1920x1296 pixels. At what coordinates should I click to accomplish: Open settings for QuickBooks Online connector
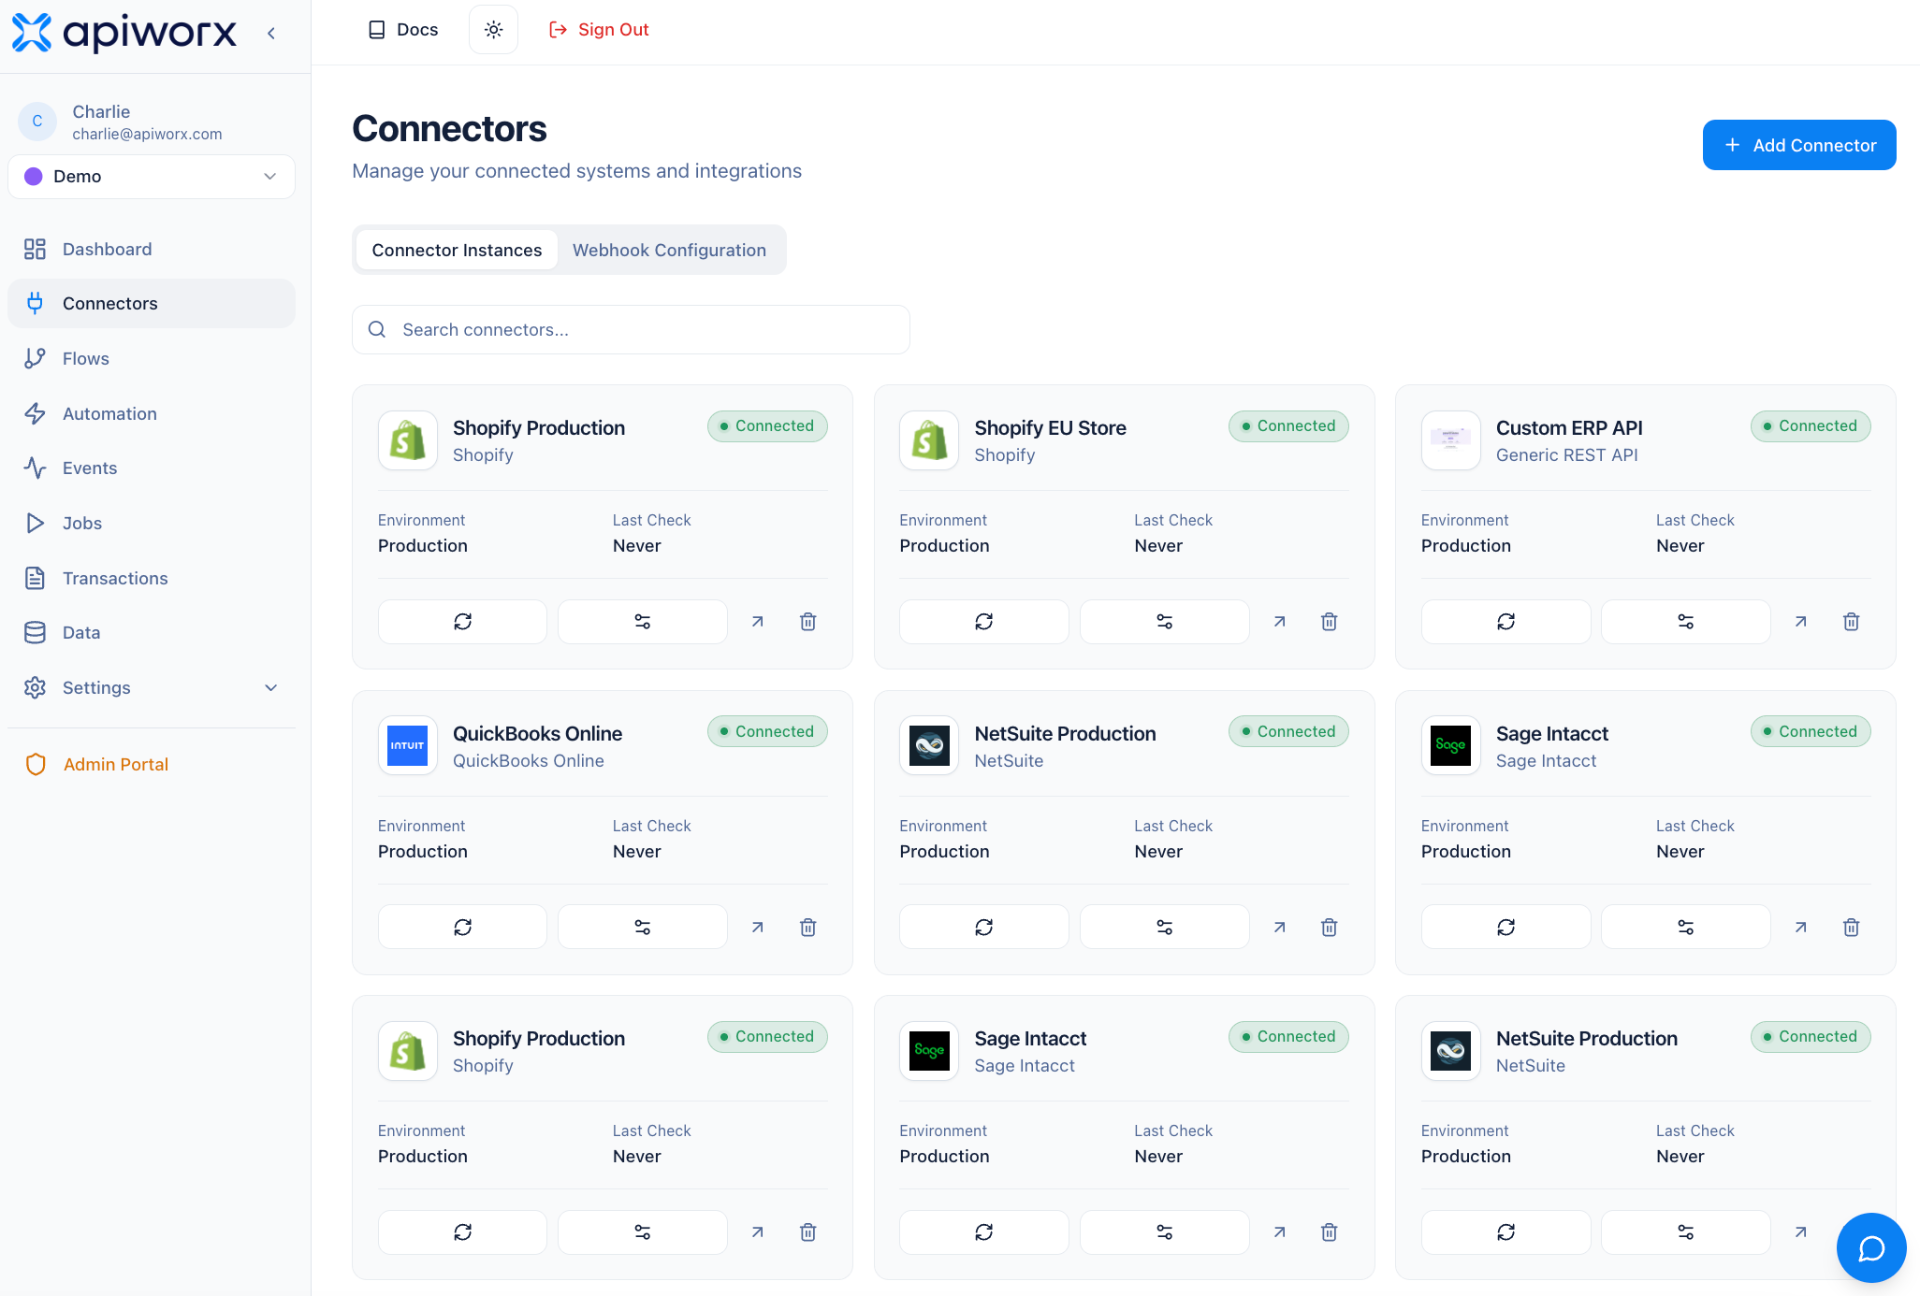point(642,928)
